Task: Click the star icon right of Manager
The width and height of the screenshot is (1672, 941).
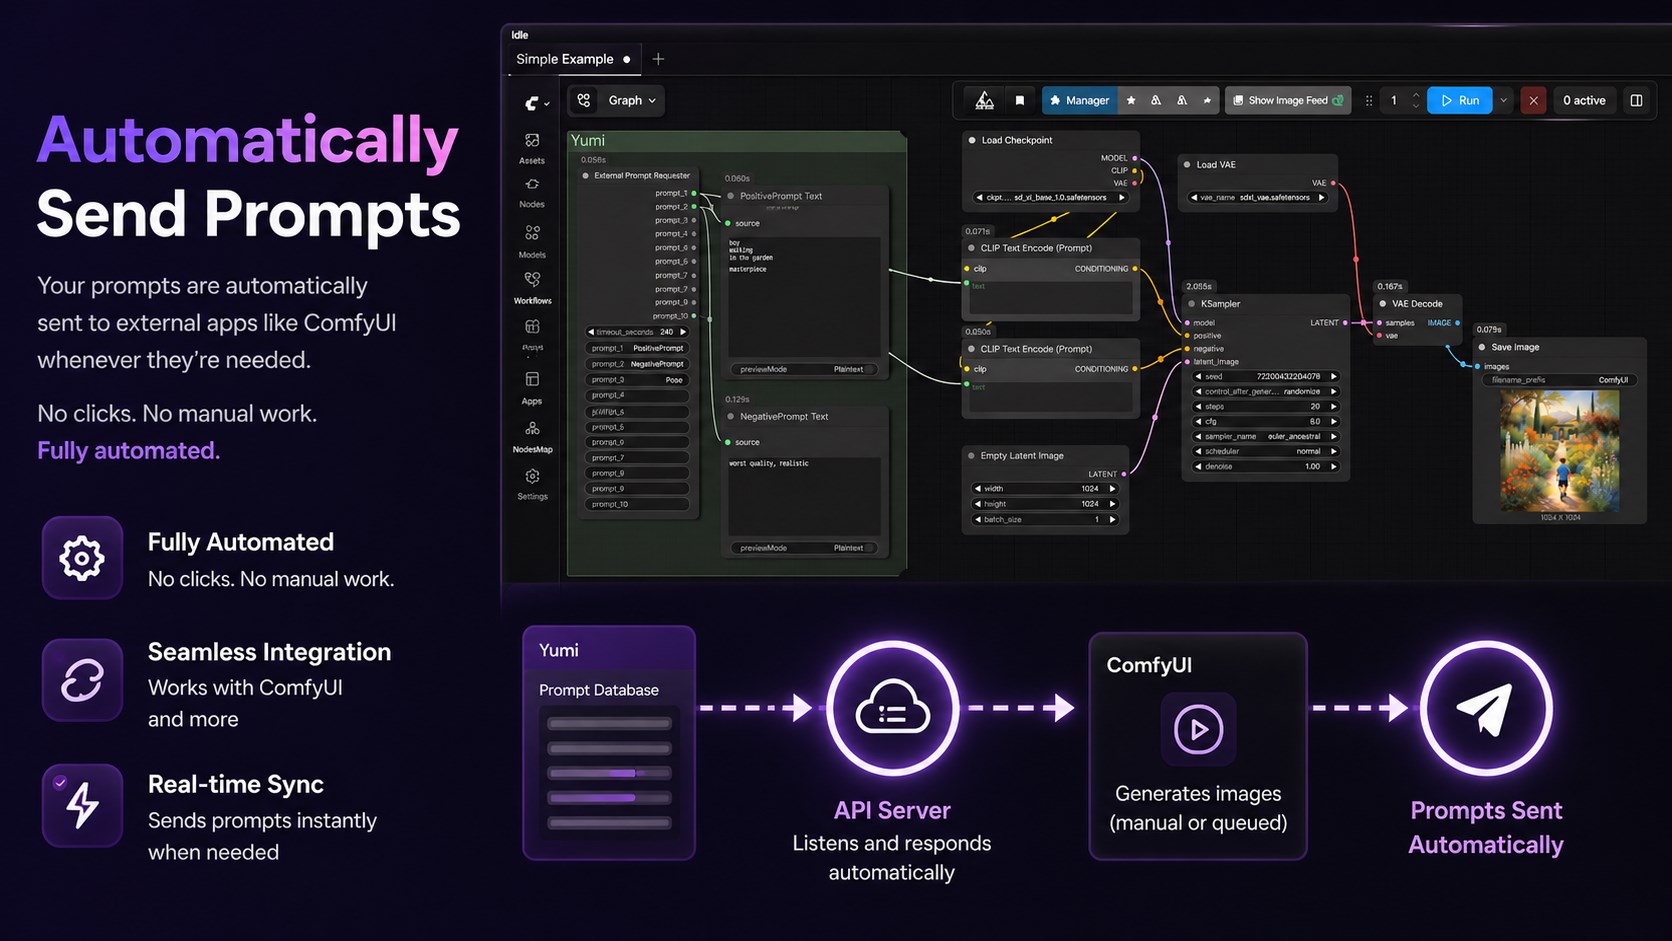Action: [1131, 100]
